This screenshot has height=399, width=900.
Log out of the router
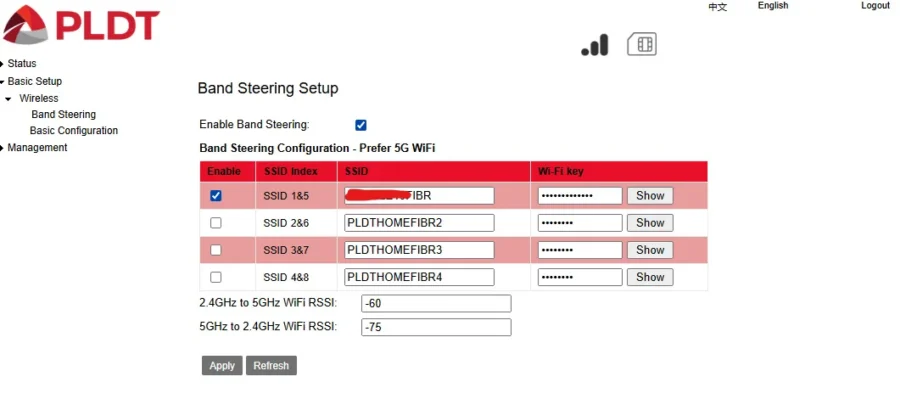(x=875, y=6)
